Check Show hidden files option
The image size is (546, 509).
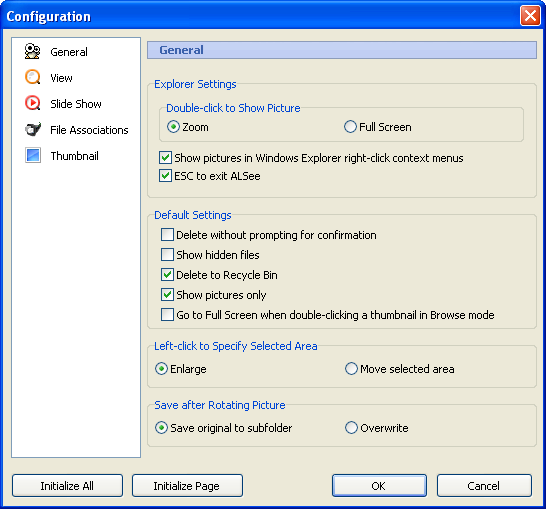click(167, 254)
